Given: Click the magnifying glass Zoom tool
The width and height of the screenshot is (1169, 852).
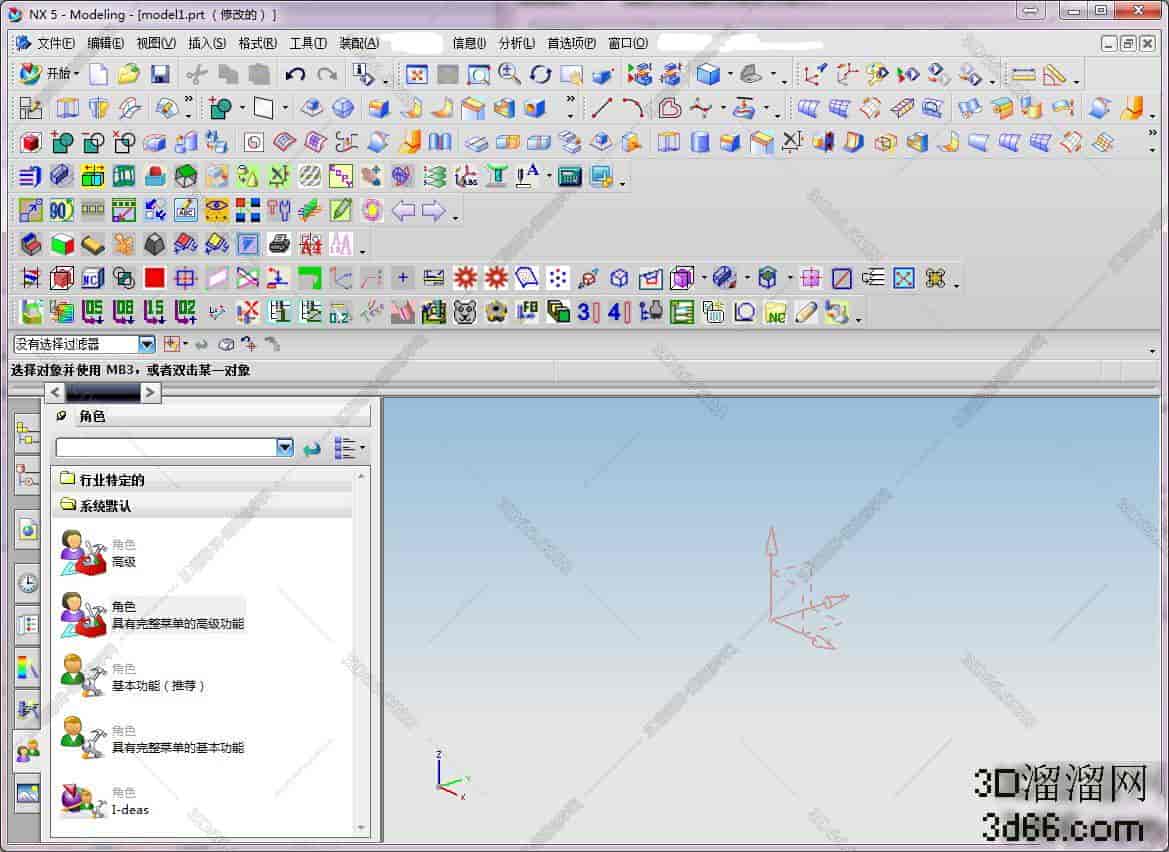Looking at the screenshot, I should click(509, 74).
